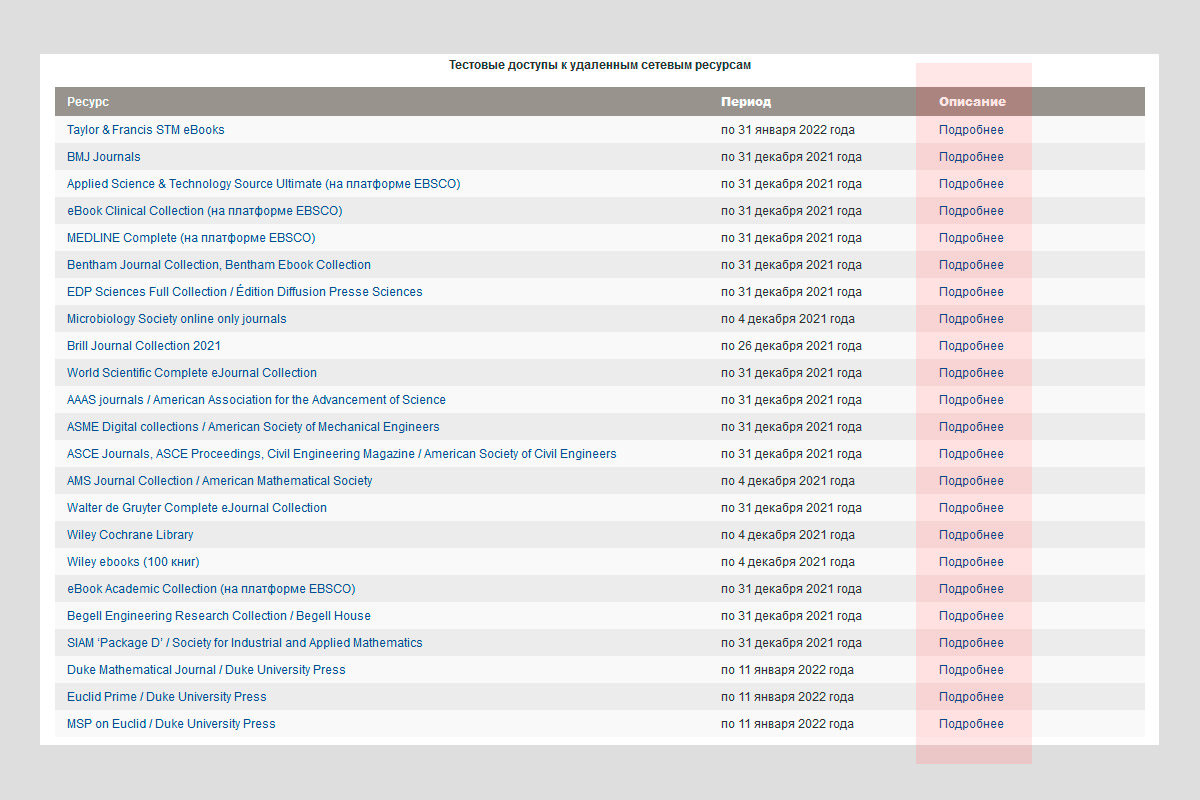1200x800 pixels.
Task: Click Подробнее in Wiley ebooks row
Action: tap(971, 562)
